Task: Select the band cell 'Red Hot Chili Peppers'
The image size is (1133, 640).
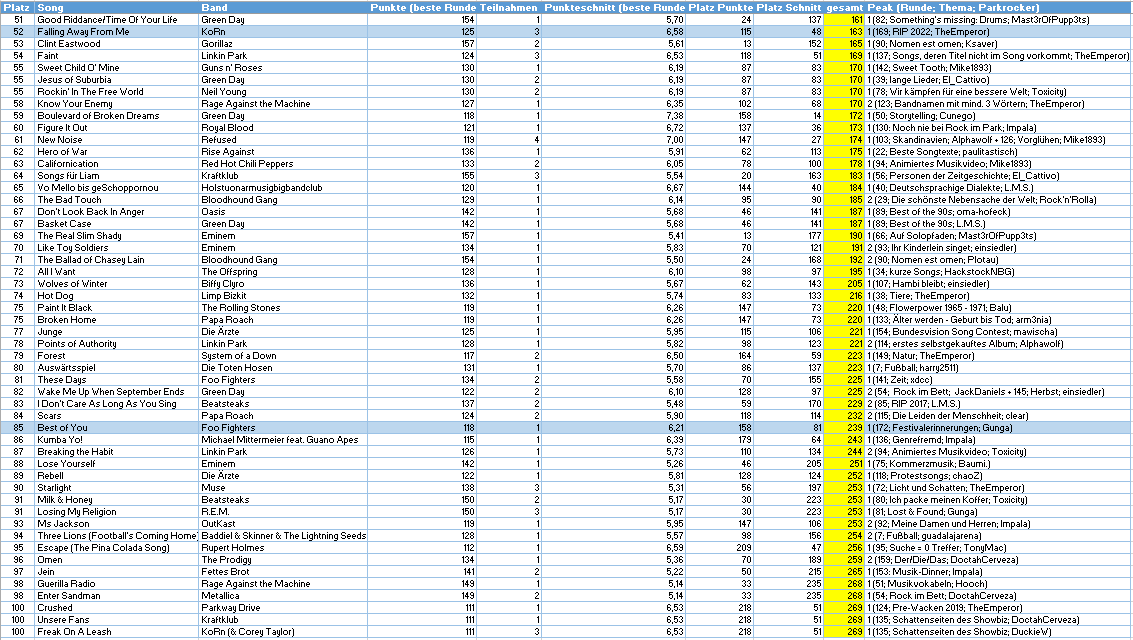Action: point(283,164)
